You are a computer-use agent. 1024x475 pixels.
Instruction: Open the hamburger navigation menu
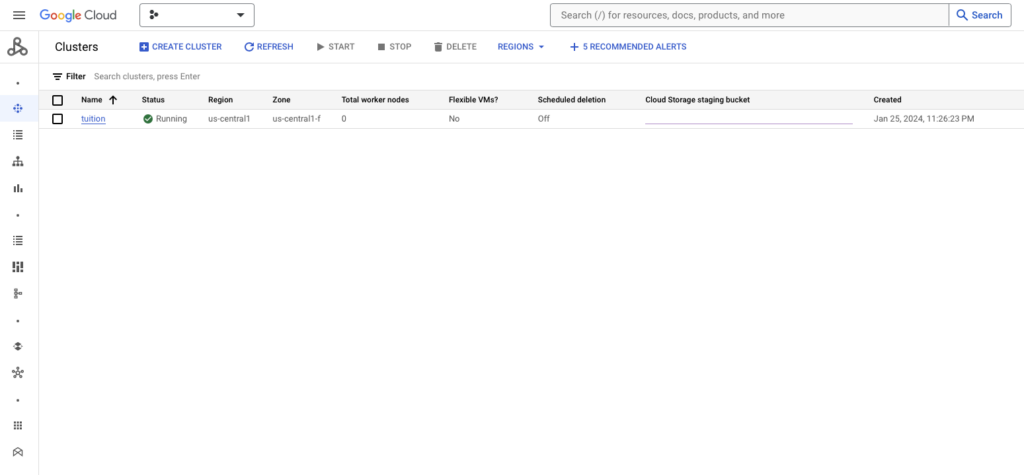pyautogui.click(x=18, y=15)
